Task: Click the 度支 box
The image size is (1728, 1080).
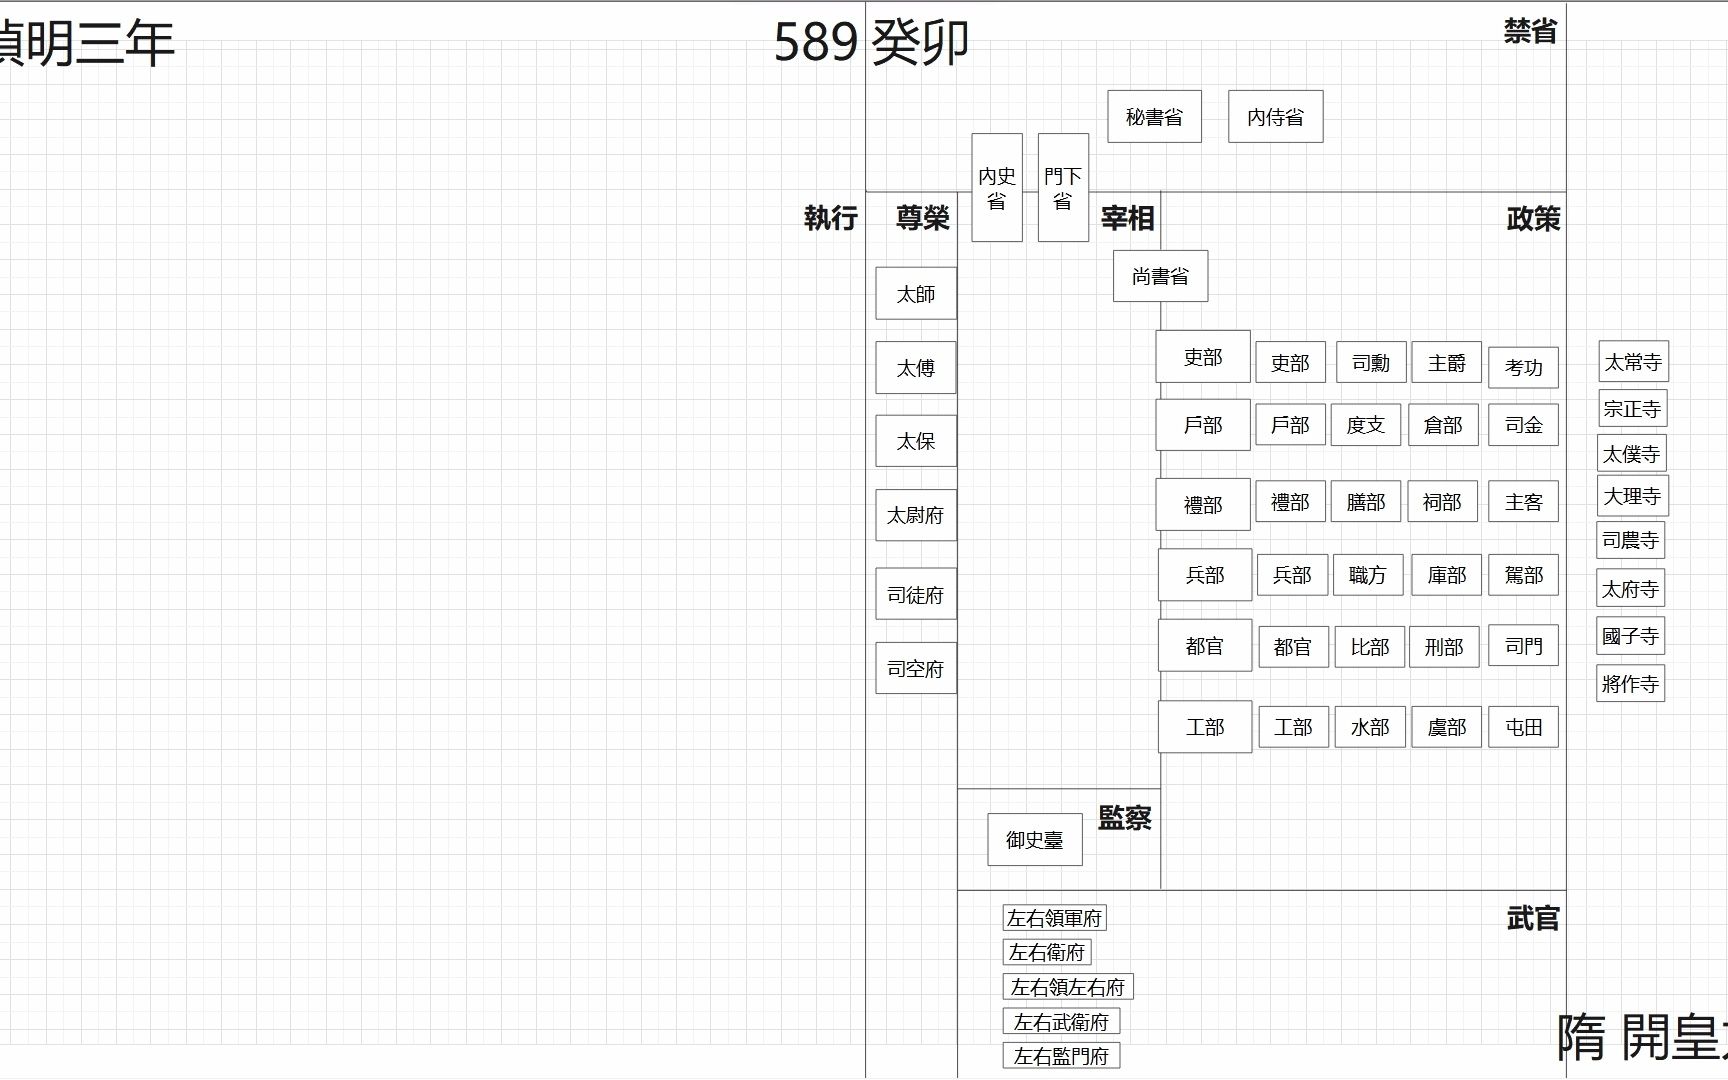Action: (1366, 425)
